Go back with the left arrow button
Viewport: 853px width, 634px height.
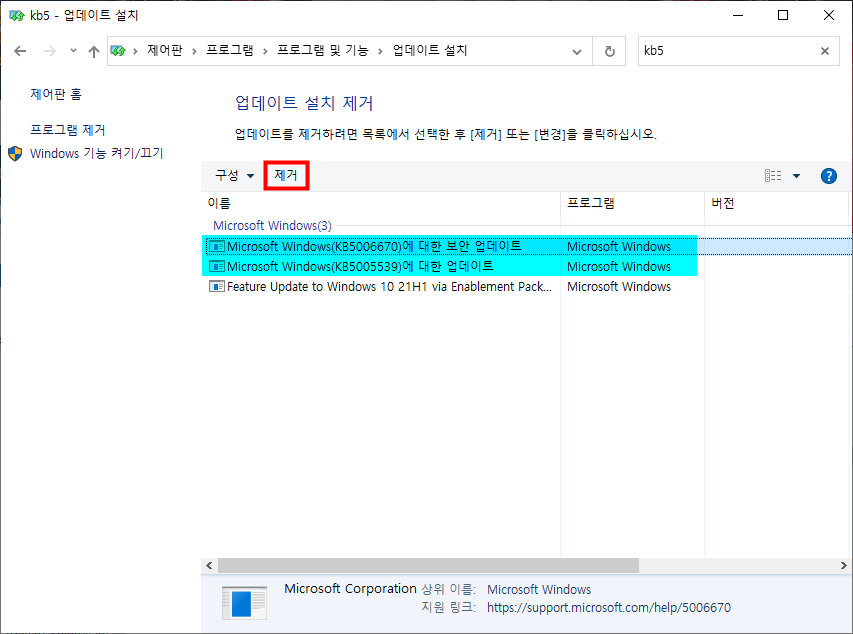[x=20, y=51]
